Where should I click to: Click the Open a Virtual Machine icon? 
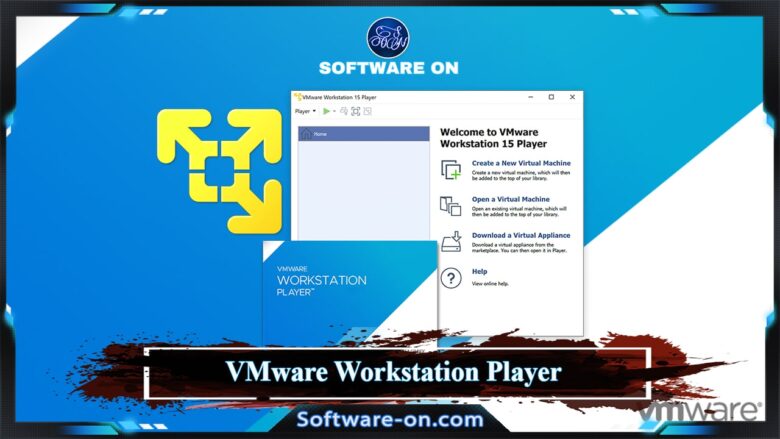(451, 206)
